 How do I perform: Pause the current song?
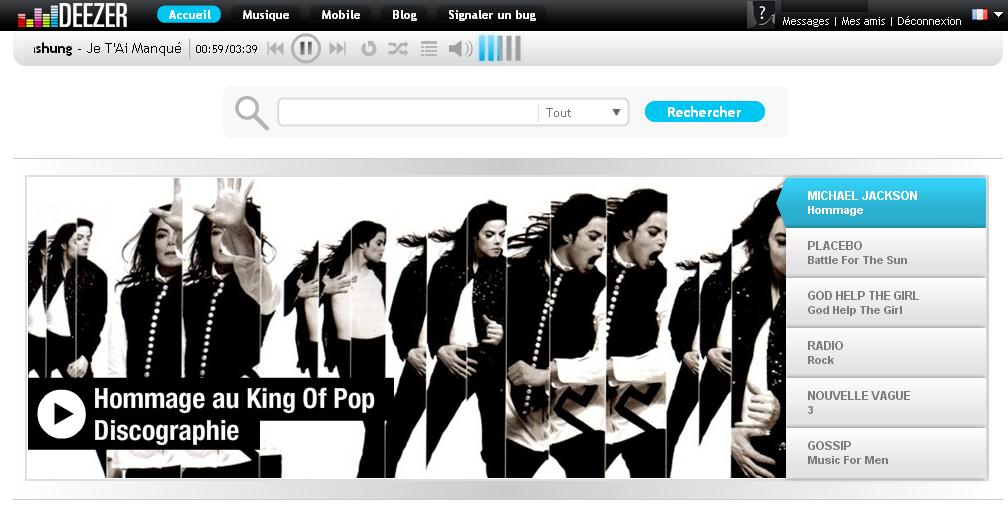[306, 48]
